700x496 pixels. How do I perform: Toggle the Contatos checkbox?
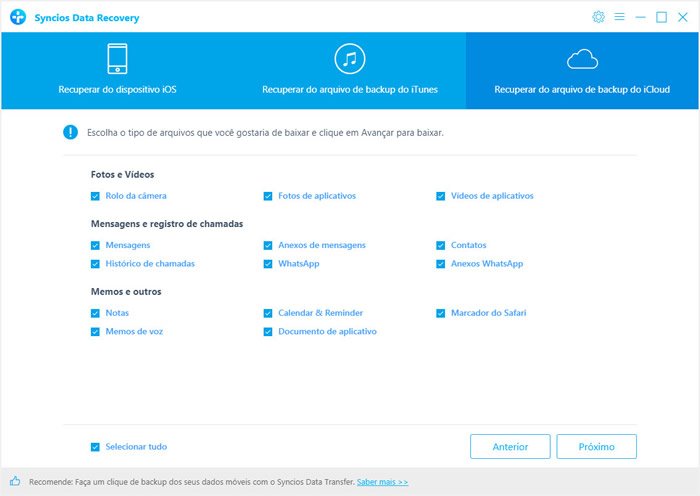(x=441, y=245)
